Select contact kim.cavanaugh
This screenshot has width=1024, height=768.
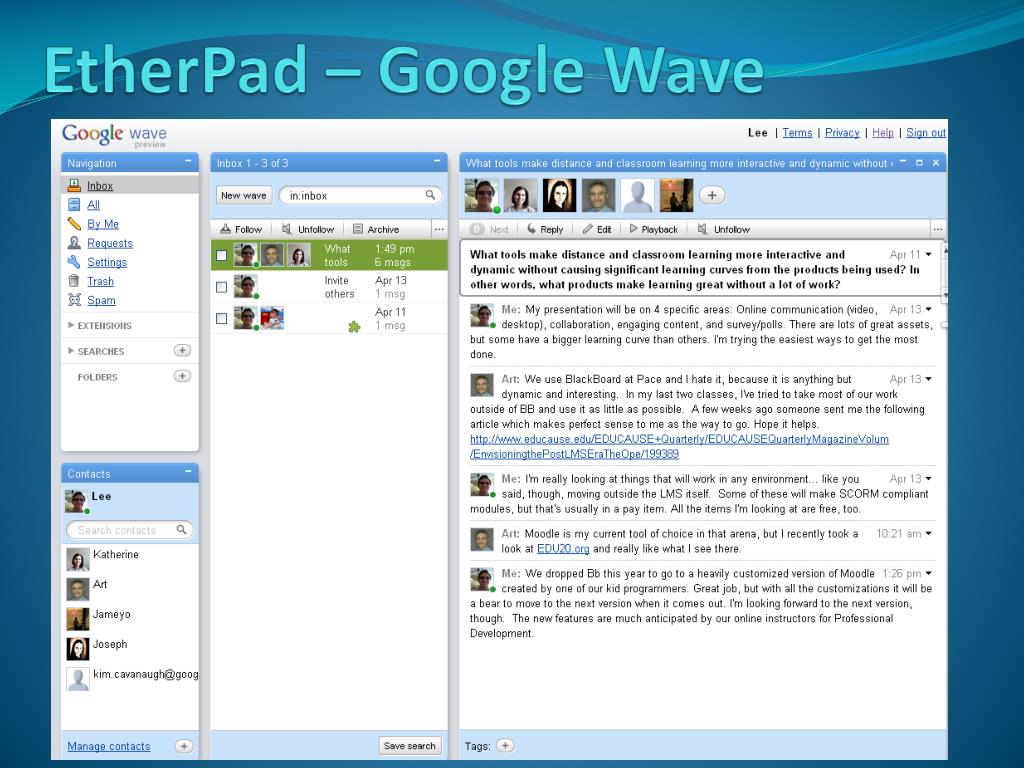coord(132,679)
